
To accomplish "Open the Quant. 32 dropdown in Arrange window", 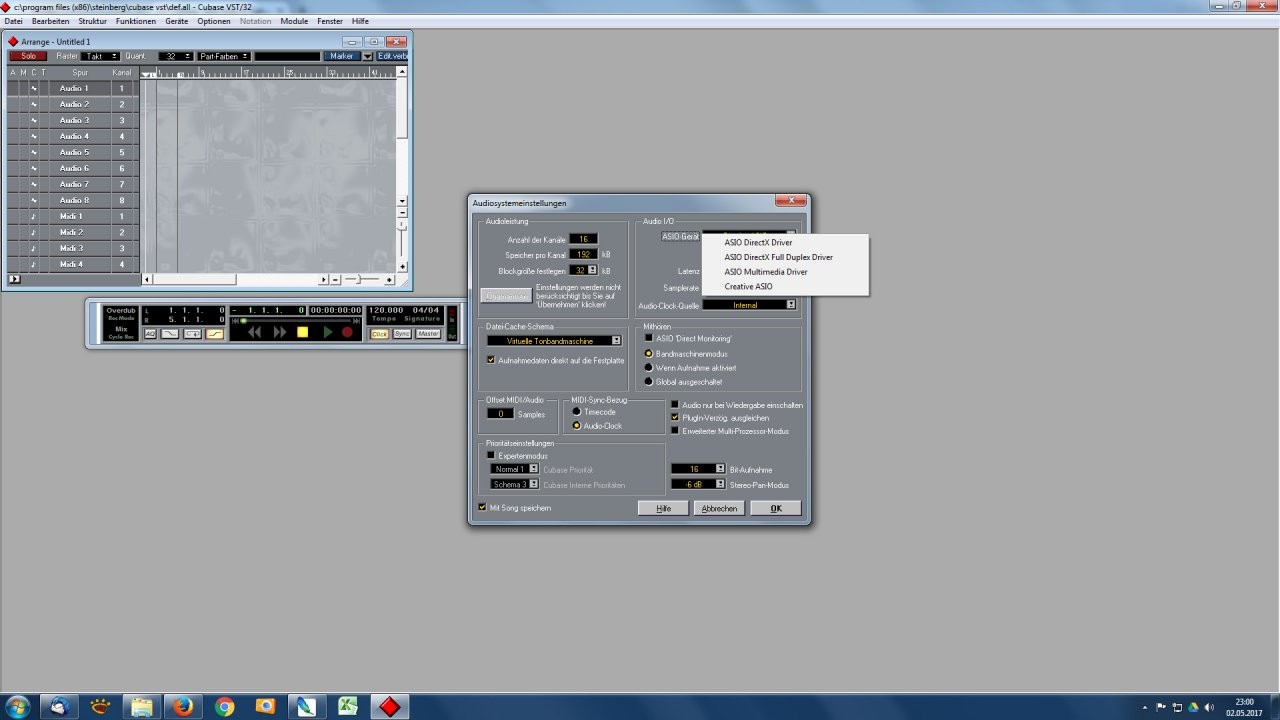I will (x=175, y=56).
